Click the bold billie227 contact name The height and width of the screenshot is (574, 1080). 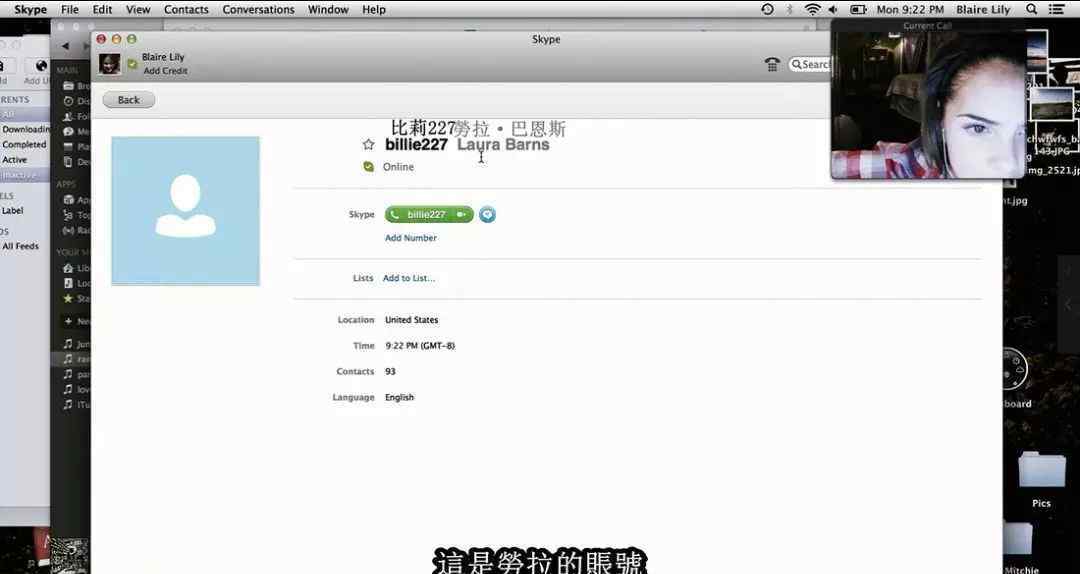pos(417,145)
